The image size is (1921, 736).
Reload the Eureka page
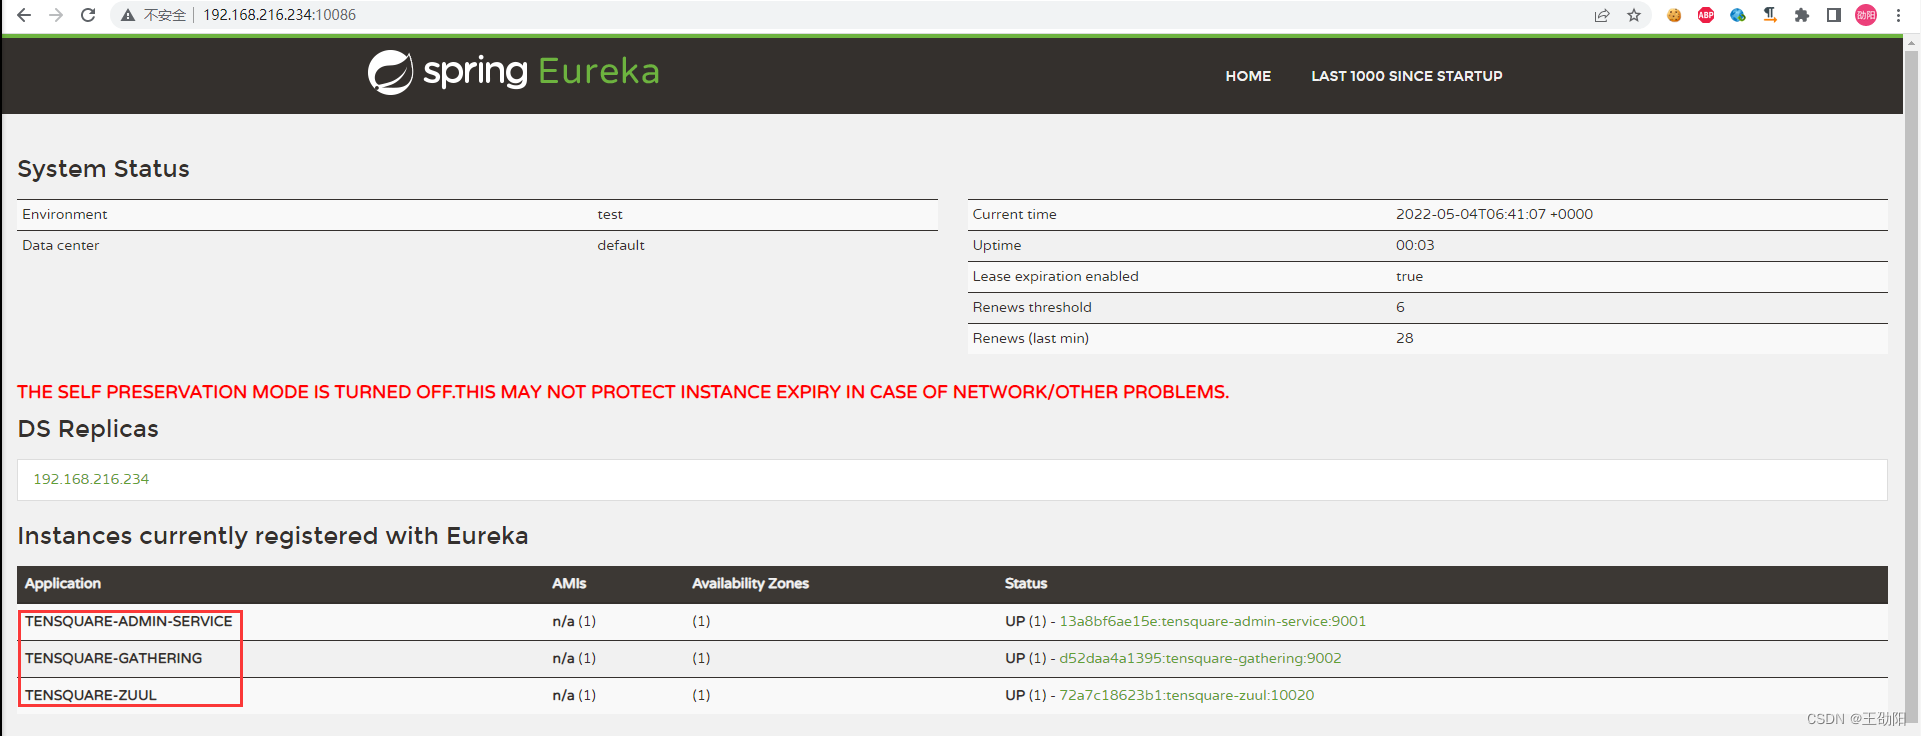tap(88, 15)
